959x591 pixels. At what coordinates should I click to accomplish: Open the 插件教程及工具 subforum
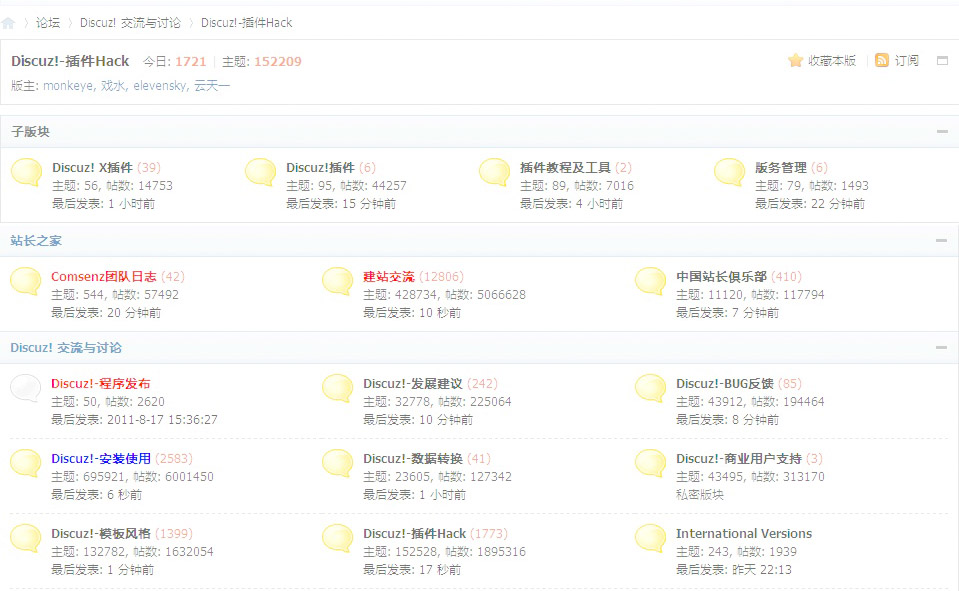(565, 168)
